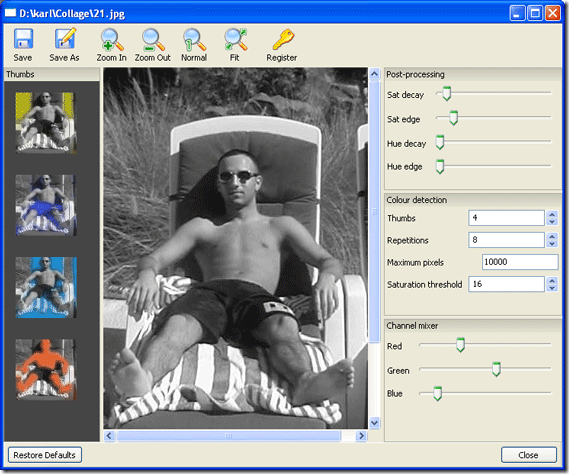Click the Close button at bottom
The image size is (569, 474).
coord(528,455)
